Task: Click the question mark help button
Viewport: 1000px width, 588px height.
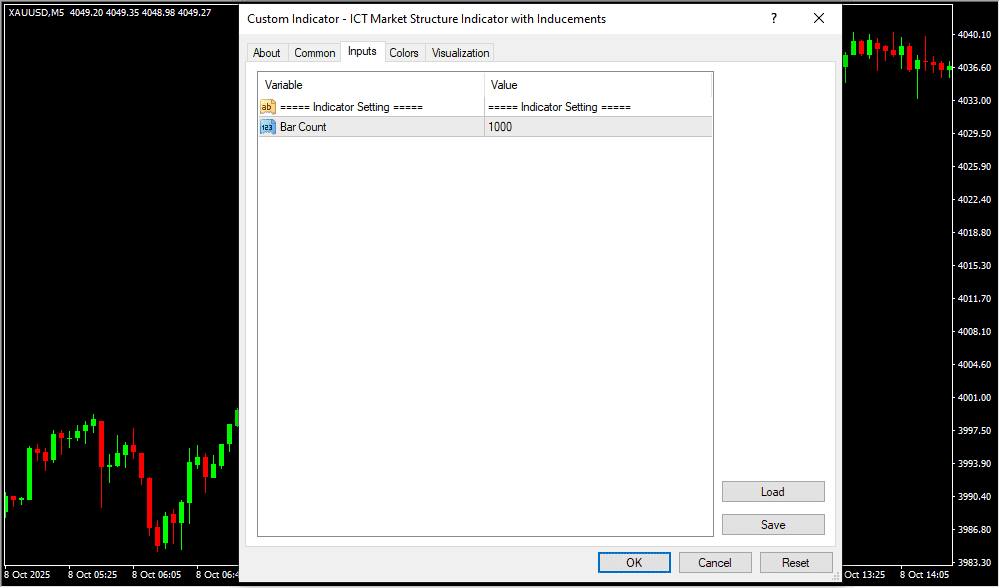Action: coord(773,19)
